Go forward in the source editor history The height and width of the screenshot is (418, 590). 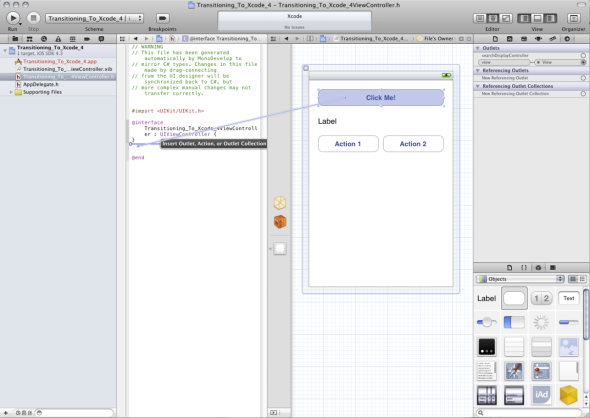pos(147,39)
